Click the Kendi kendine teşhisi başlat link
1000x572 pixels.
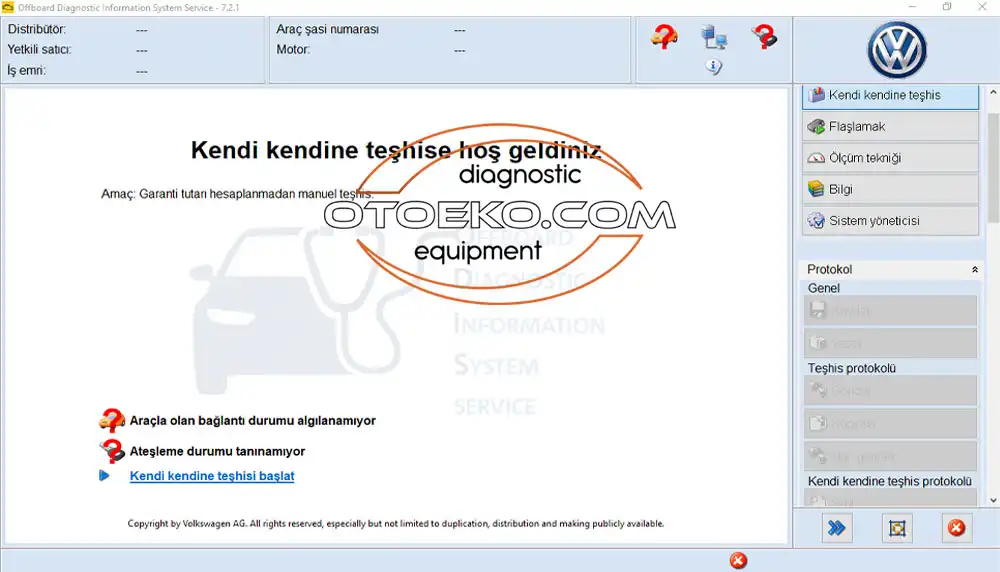point(212,476)
